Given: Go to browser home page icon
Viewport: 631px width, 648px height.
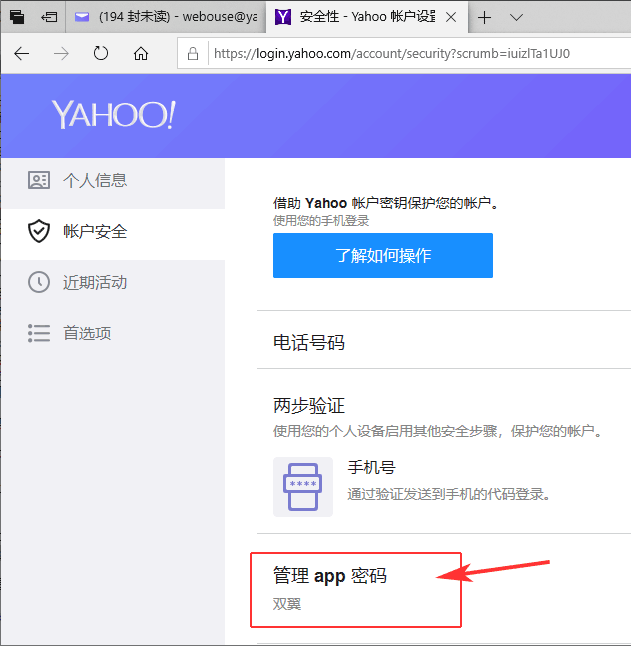Looking at the screenshot, I should coord(141,53).
